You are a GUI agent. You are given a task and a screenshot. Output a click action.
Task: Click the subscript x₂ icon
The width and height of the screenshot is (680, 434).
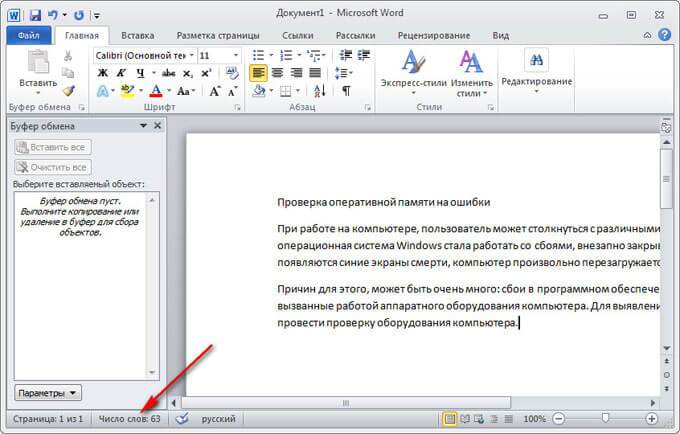(188, 73)
